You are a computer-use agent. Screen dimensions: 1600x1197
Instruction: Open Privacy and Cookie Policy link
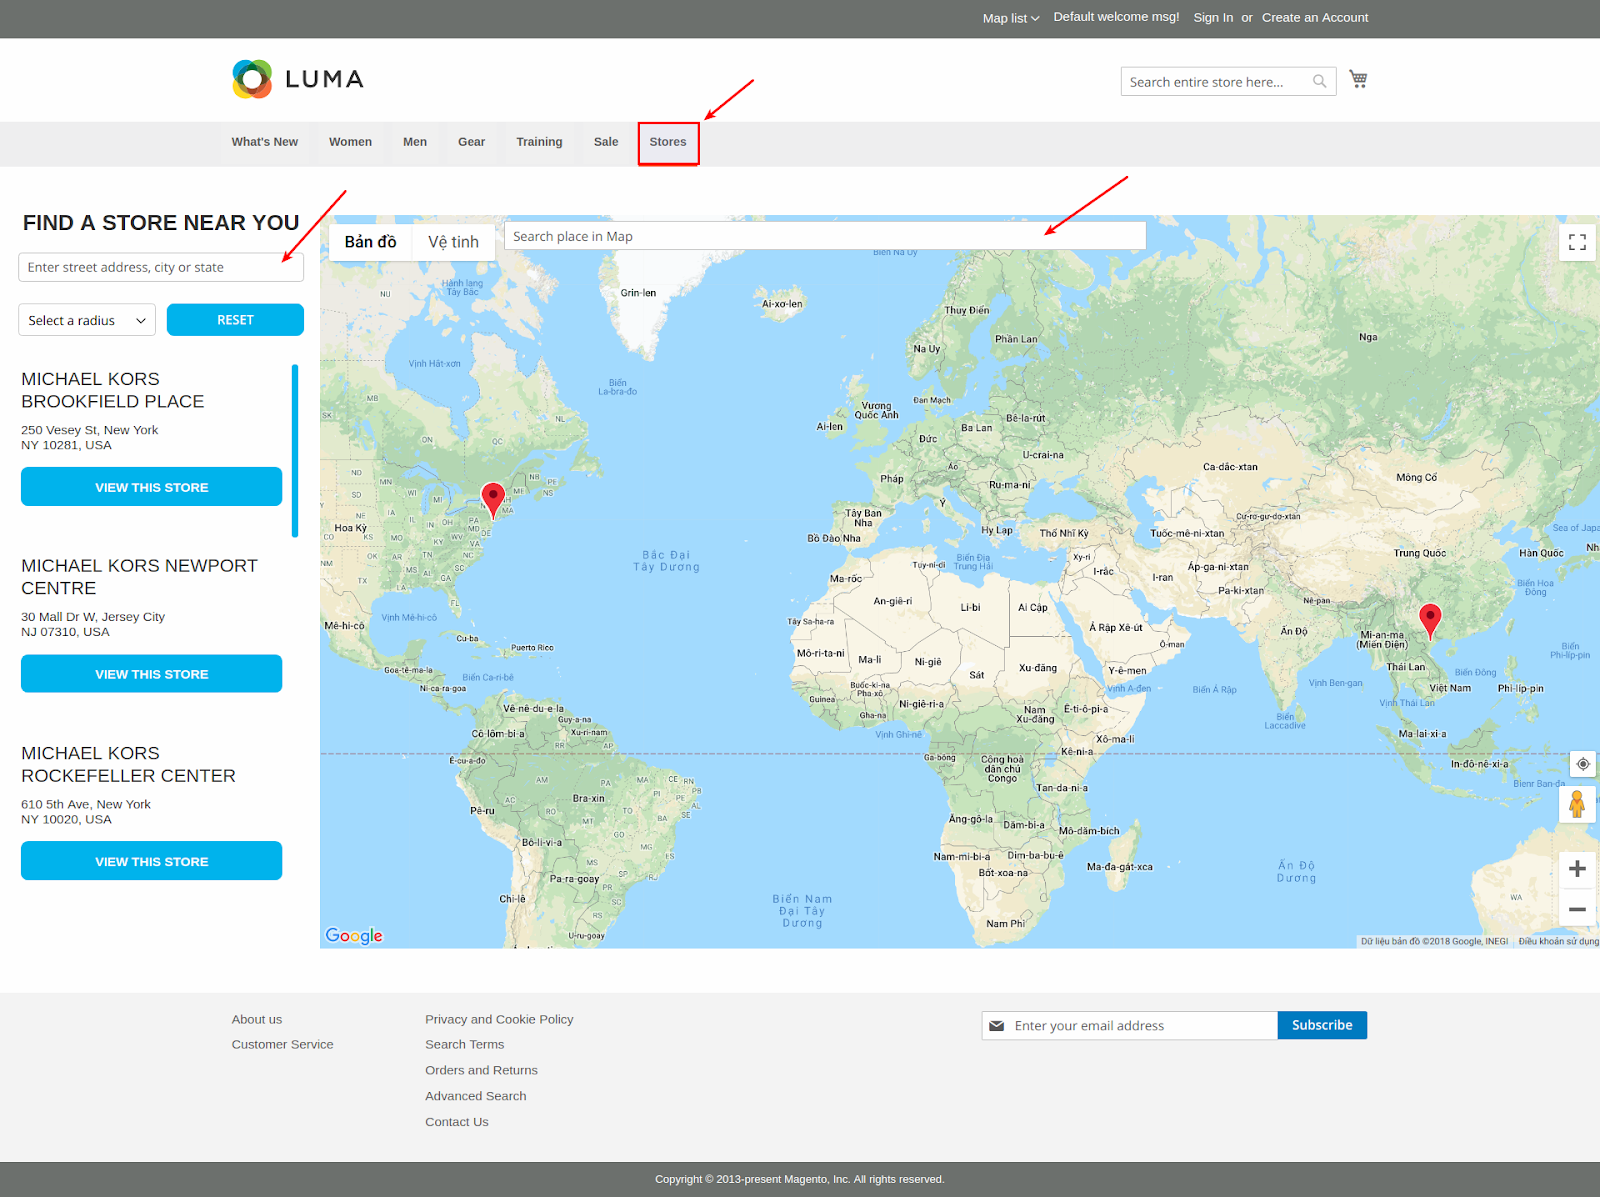(499, 1019)
